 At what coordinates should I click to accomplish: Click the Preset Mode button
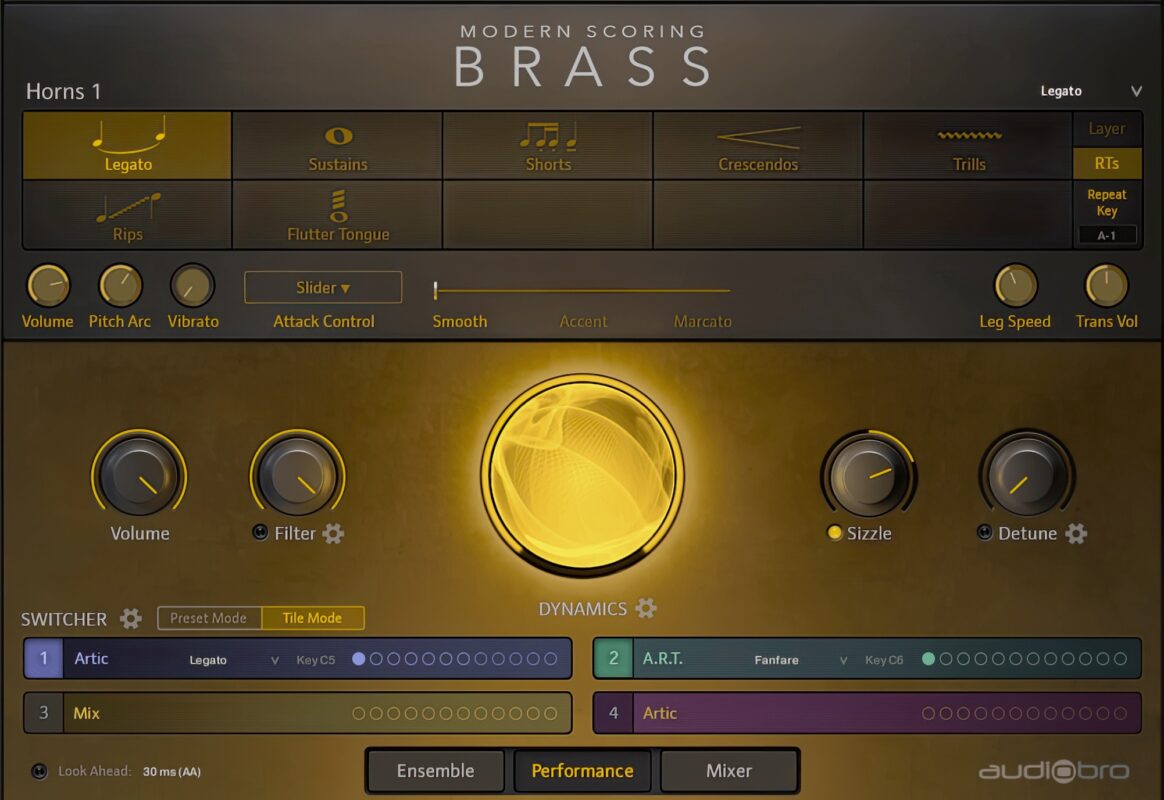pyautogui.click(x=209, y=618)
